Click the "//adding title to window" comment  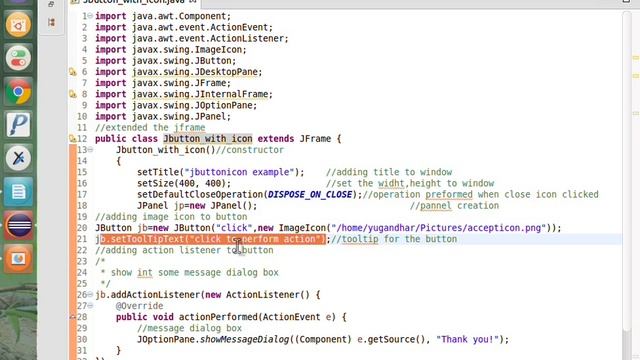click(389, 172)
